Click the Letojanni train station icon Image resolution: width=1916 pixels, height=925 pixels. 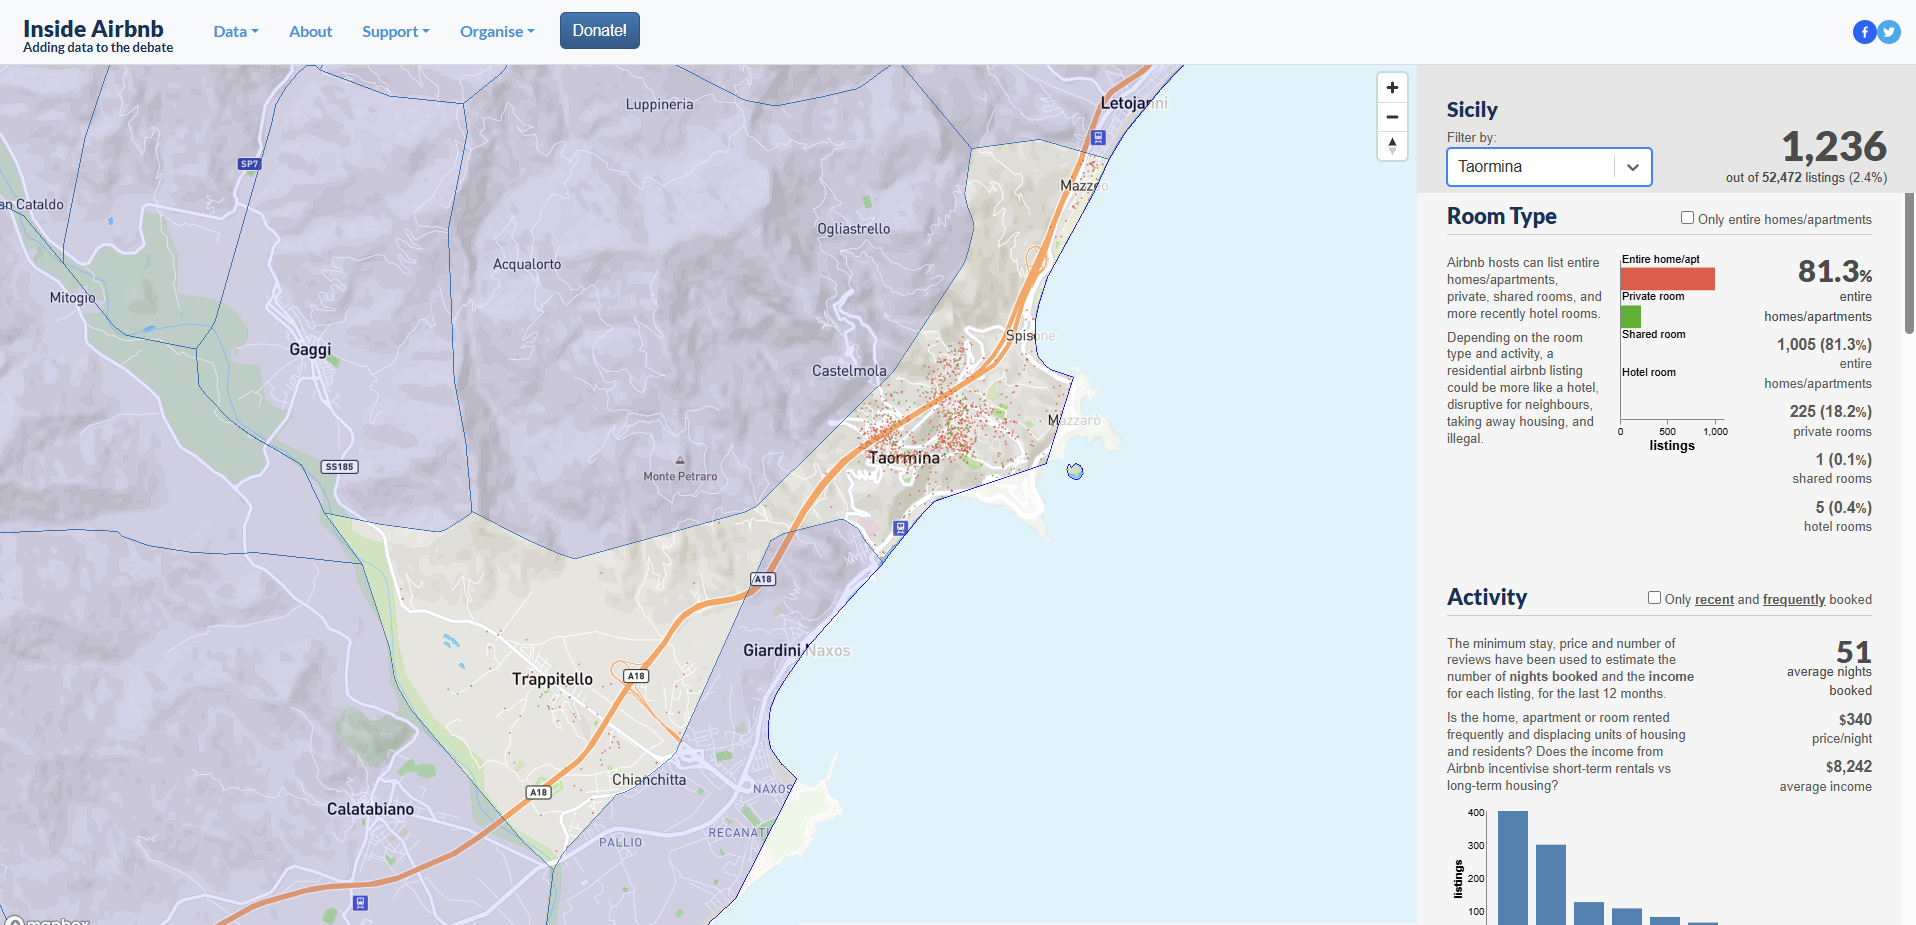1098,138
